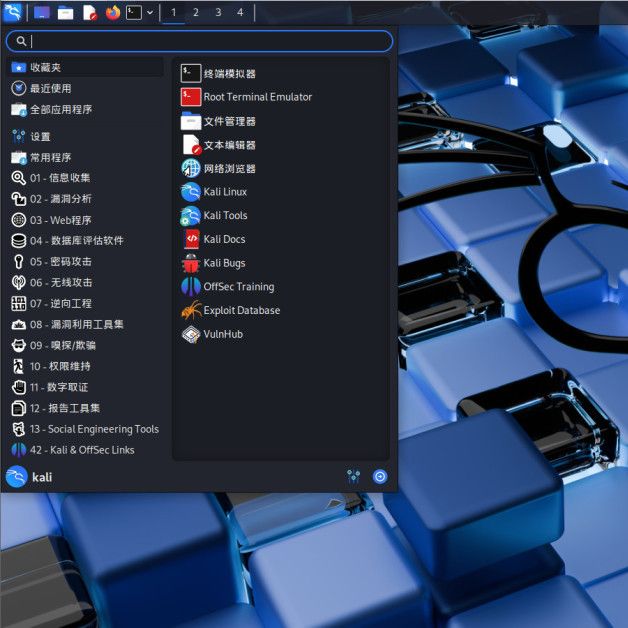Open Kali Linux link

[282, 192]
